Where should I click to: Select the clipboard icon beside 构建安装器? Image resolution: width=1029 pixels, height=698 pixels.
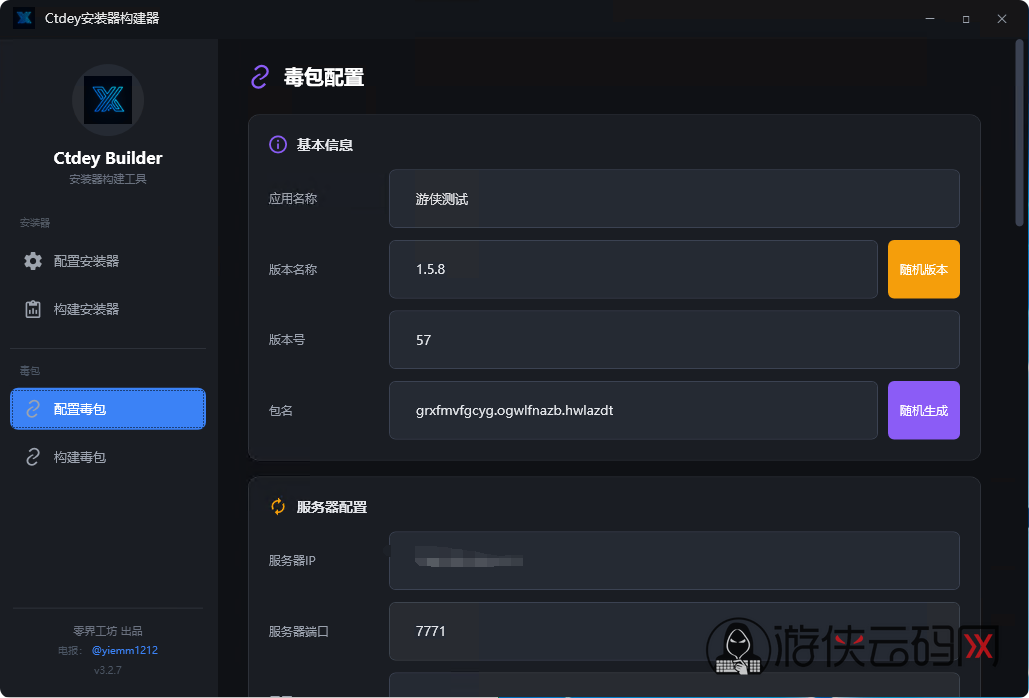(33, 309)
